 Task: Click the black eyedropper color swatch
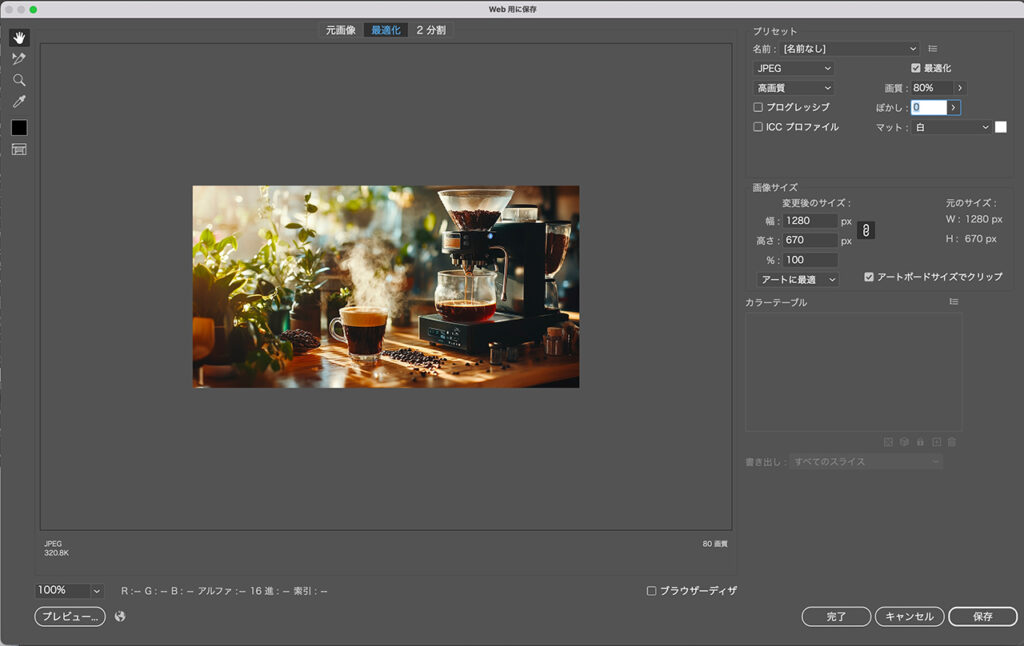coord(19,127)
